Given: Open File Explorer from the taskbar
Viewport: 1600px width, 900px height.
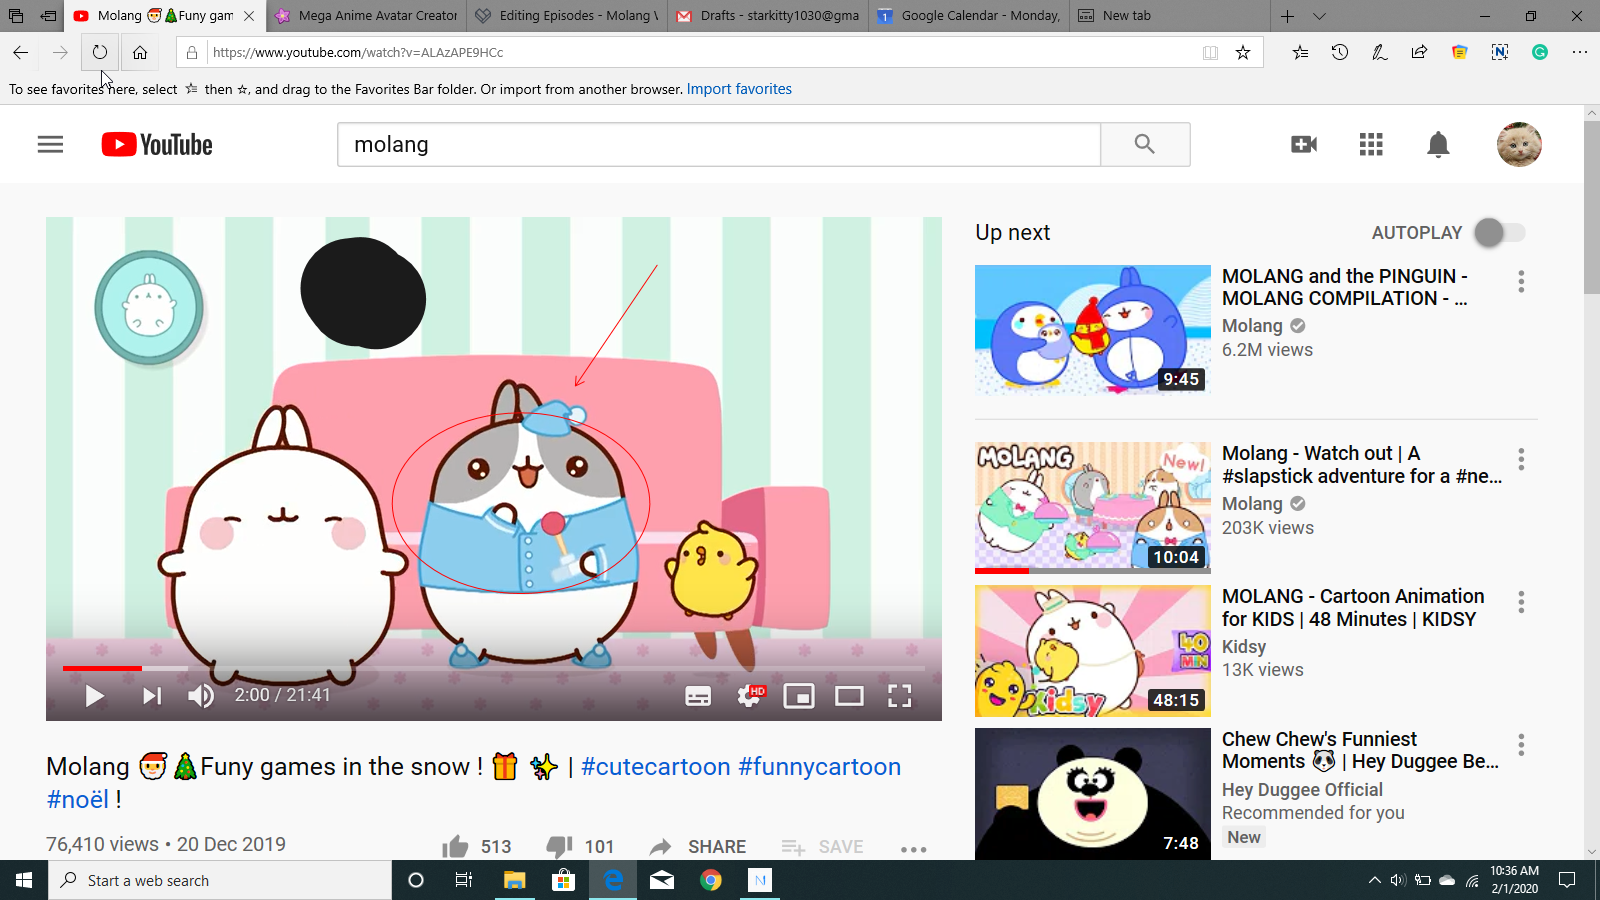Looking at the screenshot, I should (x=514, y=880).
